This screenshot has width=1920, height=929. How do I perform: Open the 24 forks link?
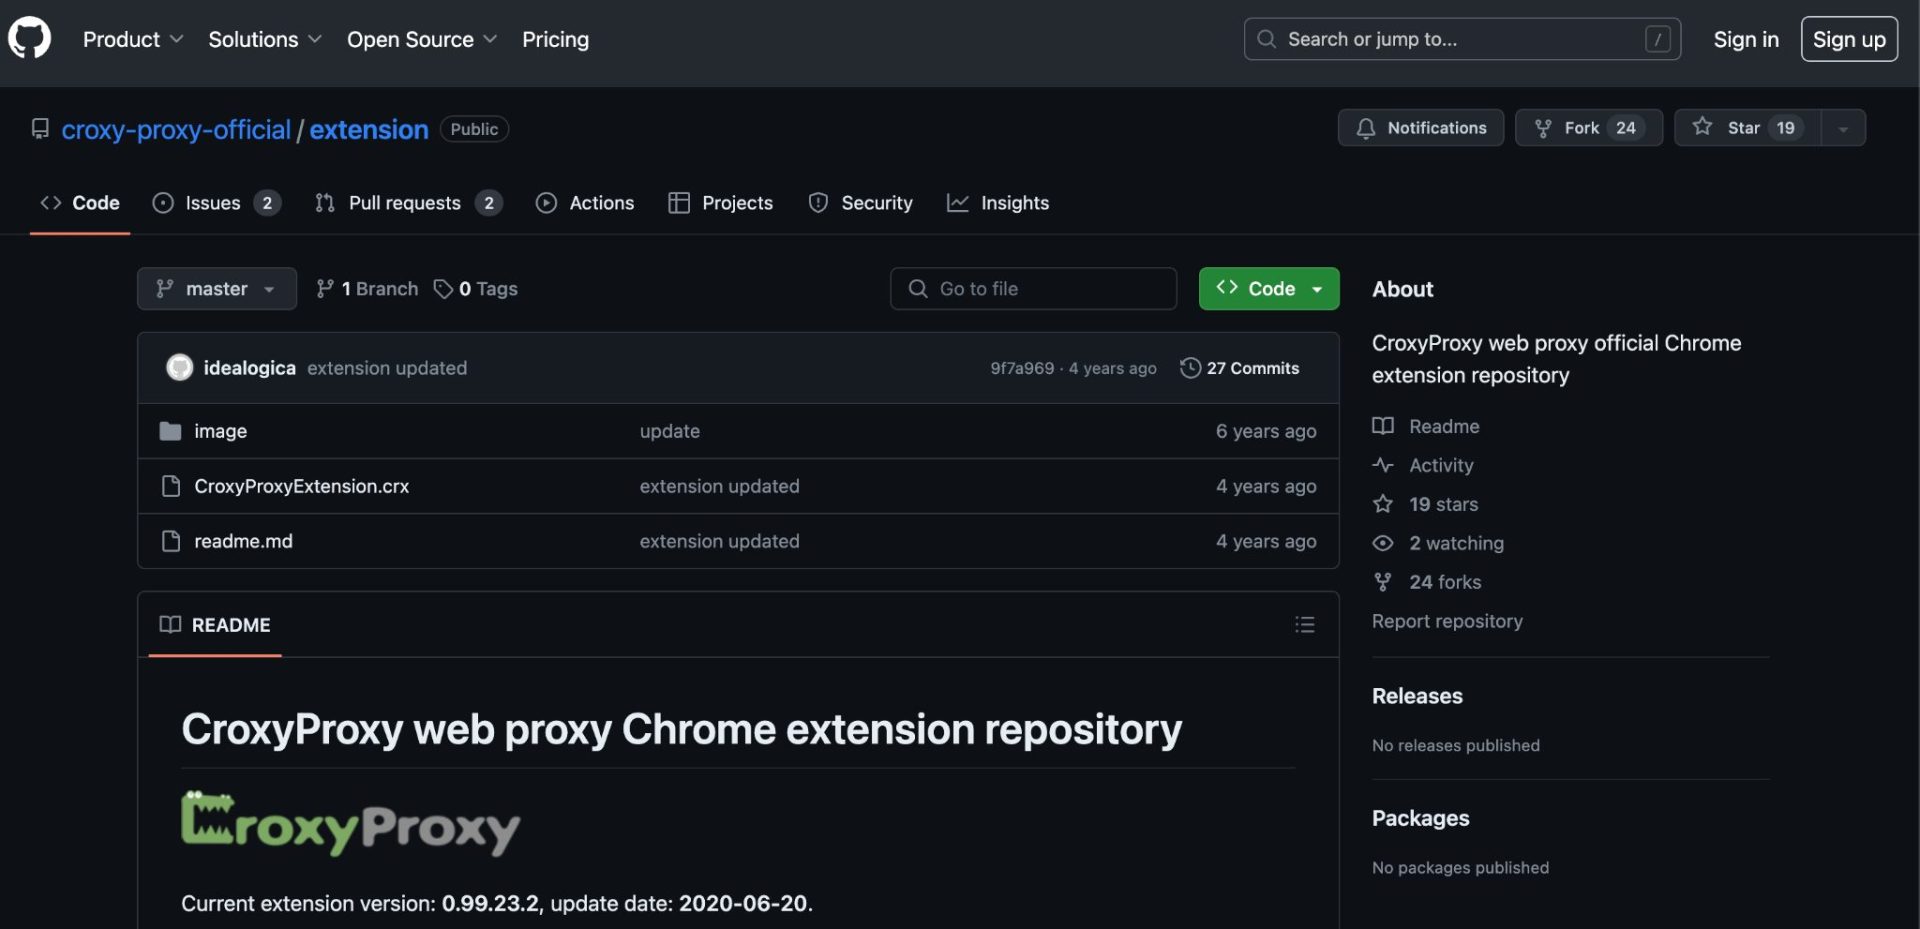[x=1427, y=582]
